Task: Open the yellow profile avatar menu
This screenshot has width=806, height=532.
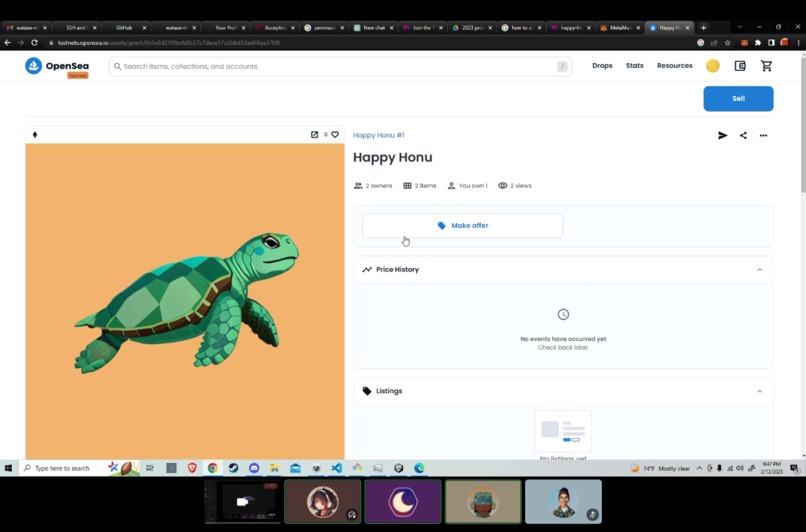Action: 712,66
